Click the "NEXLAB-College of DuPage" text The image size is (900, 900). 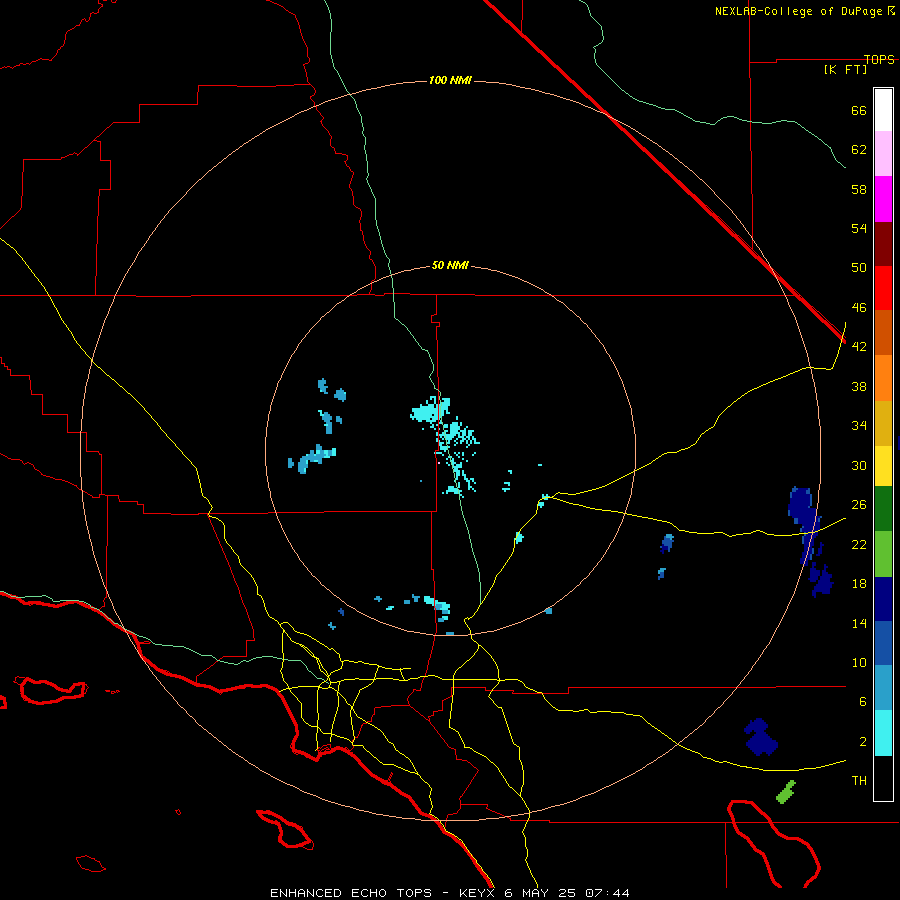[x=800, y=11]
